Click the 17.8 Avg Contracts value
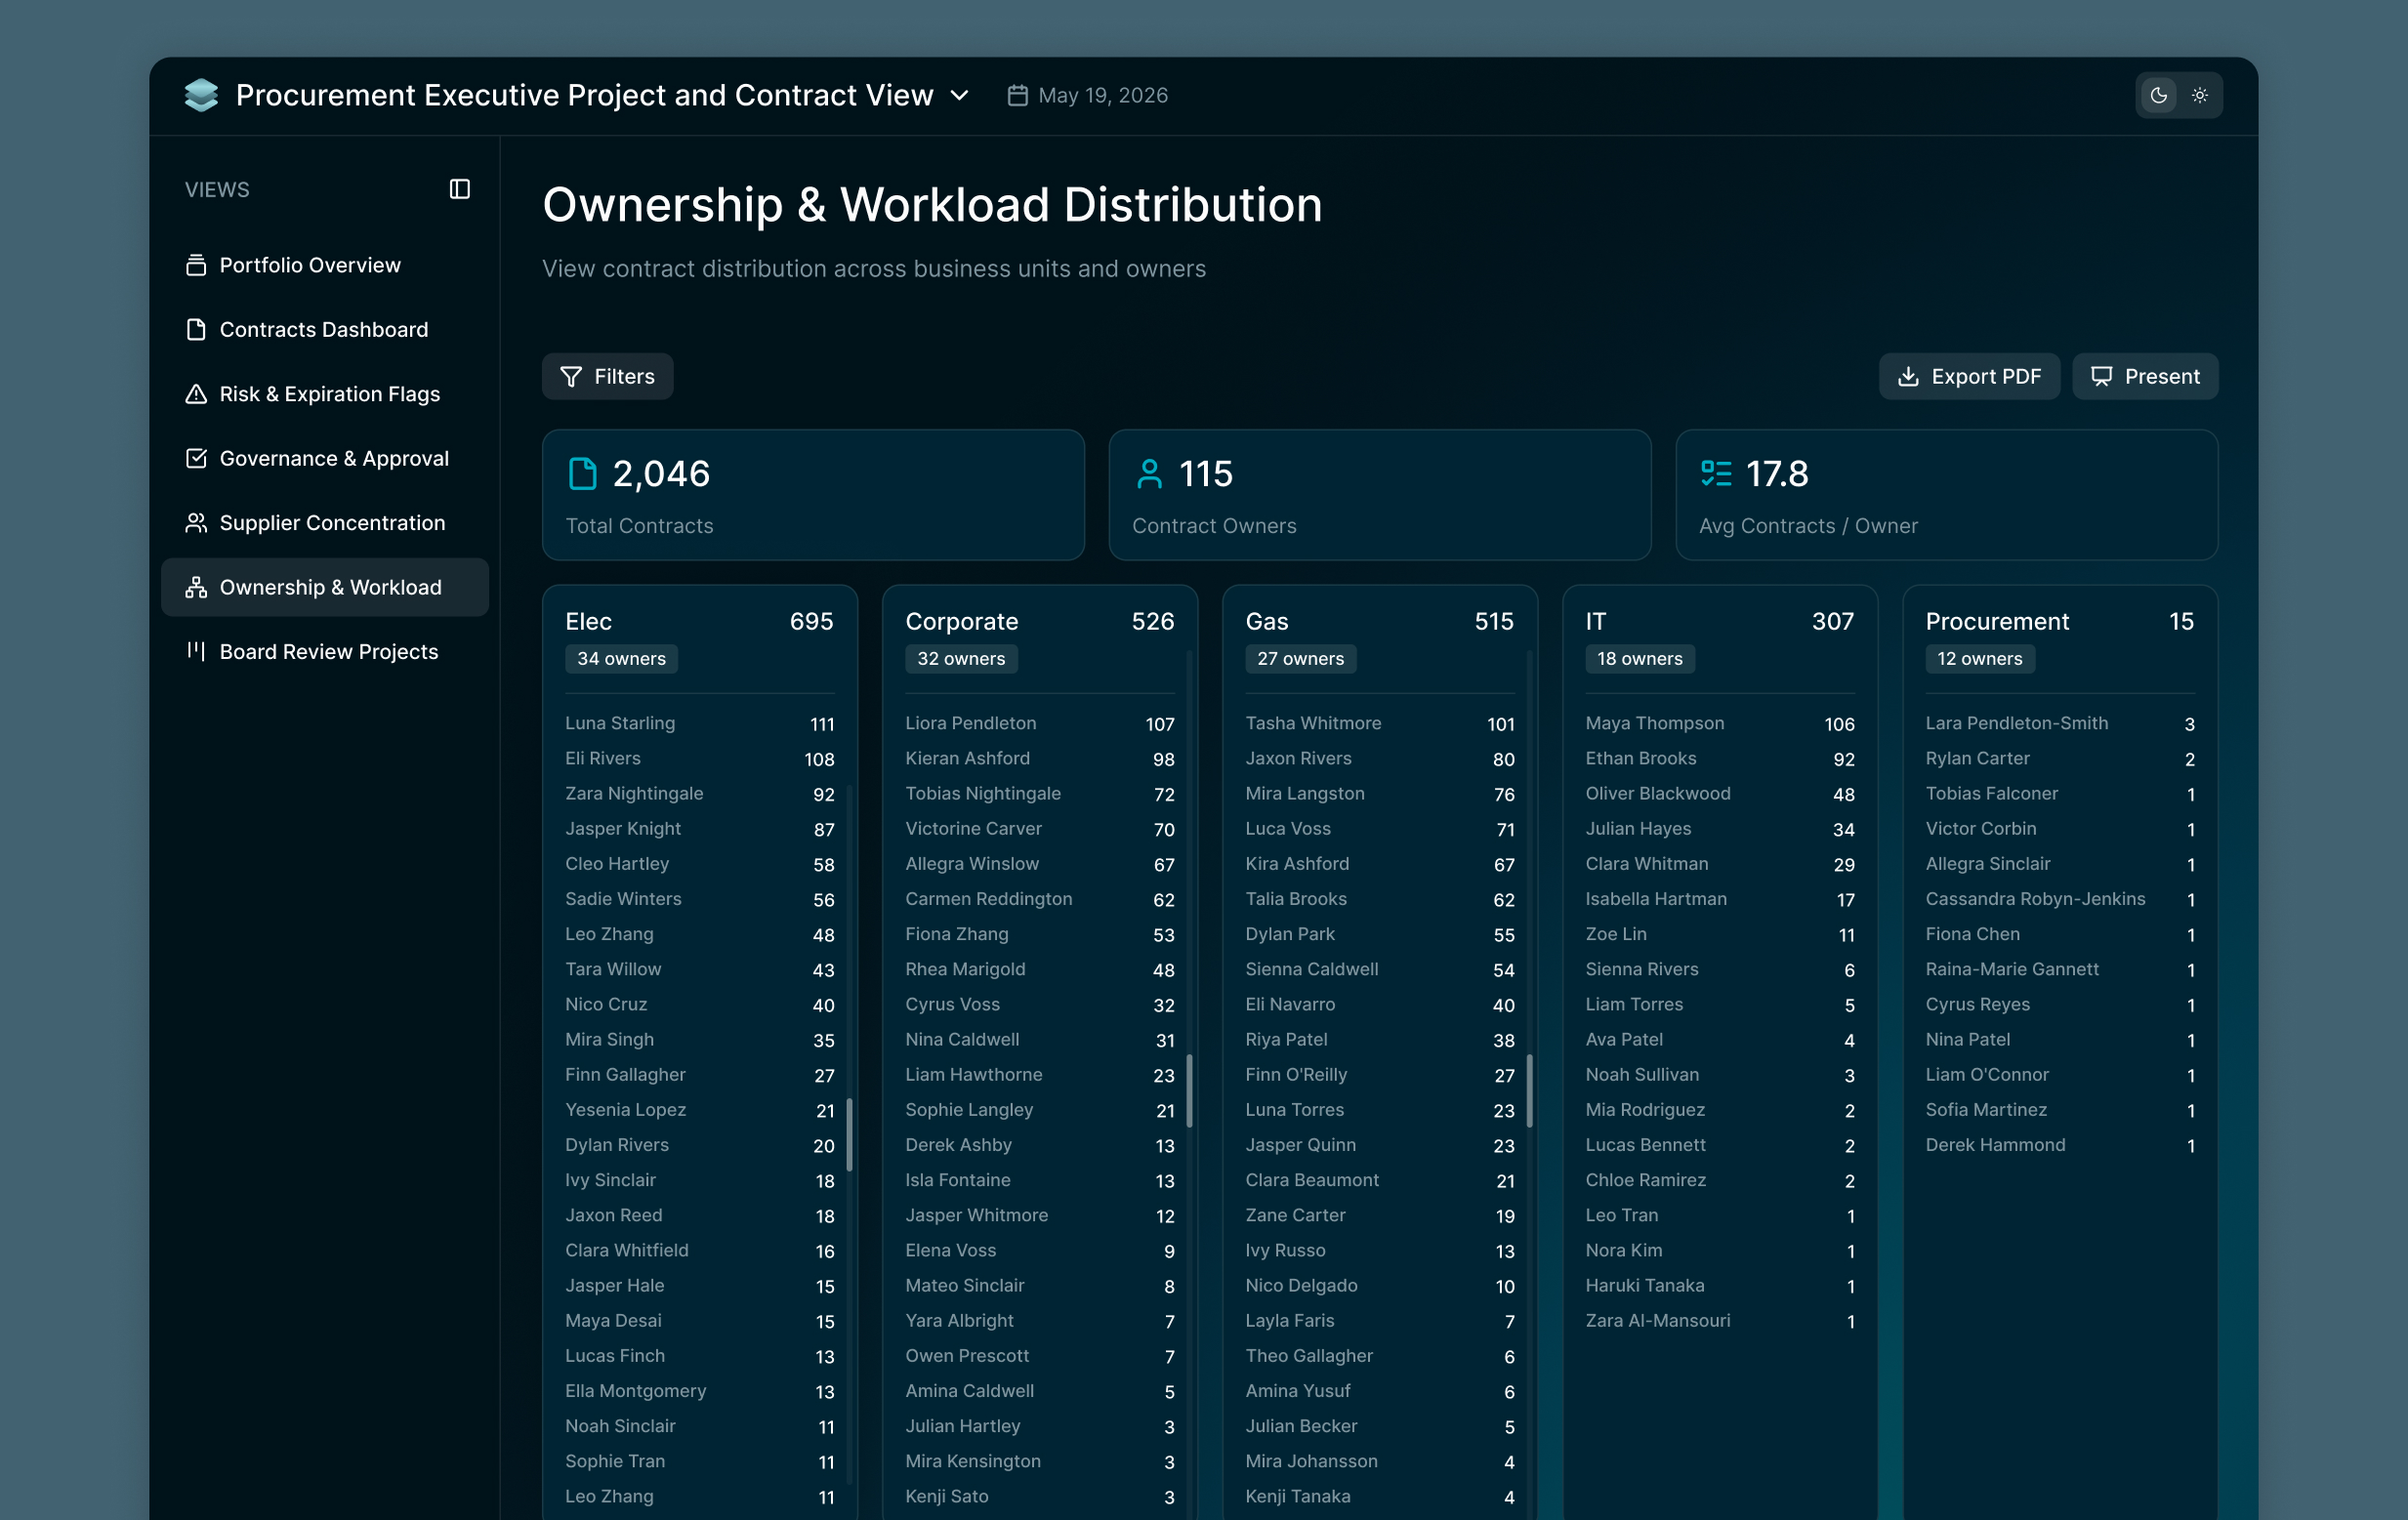Viewport: 2408px width, 1520px height. (x=1777, y=474)
